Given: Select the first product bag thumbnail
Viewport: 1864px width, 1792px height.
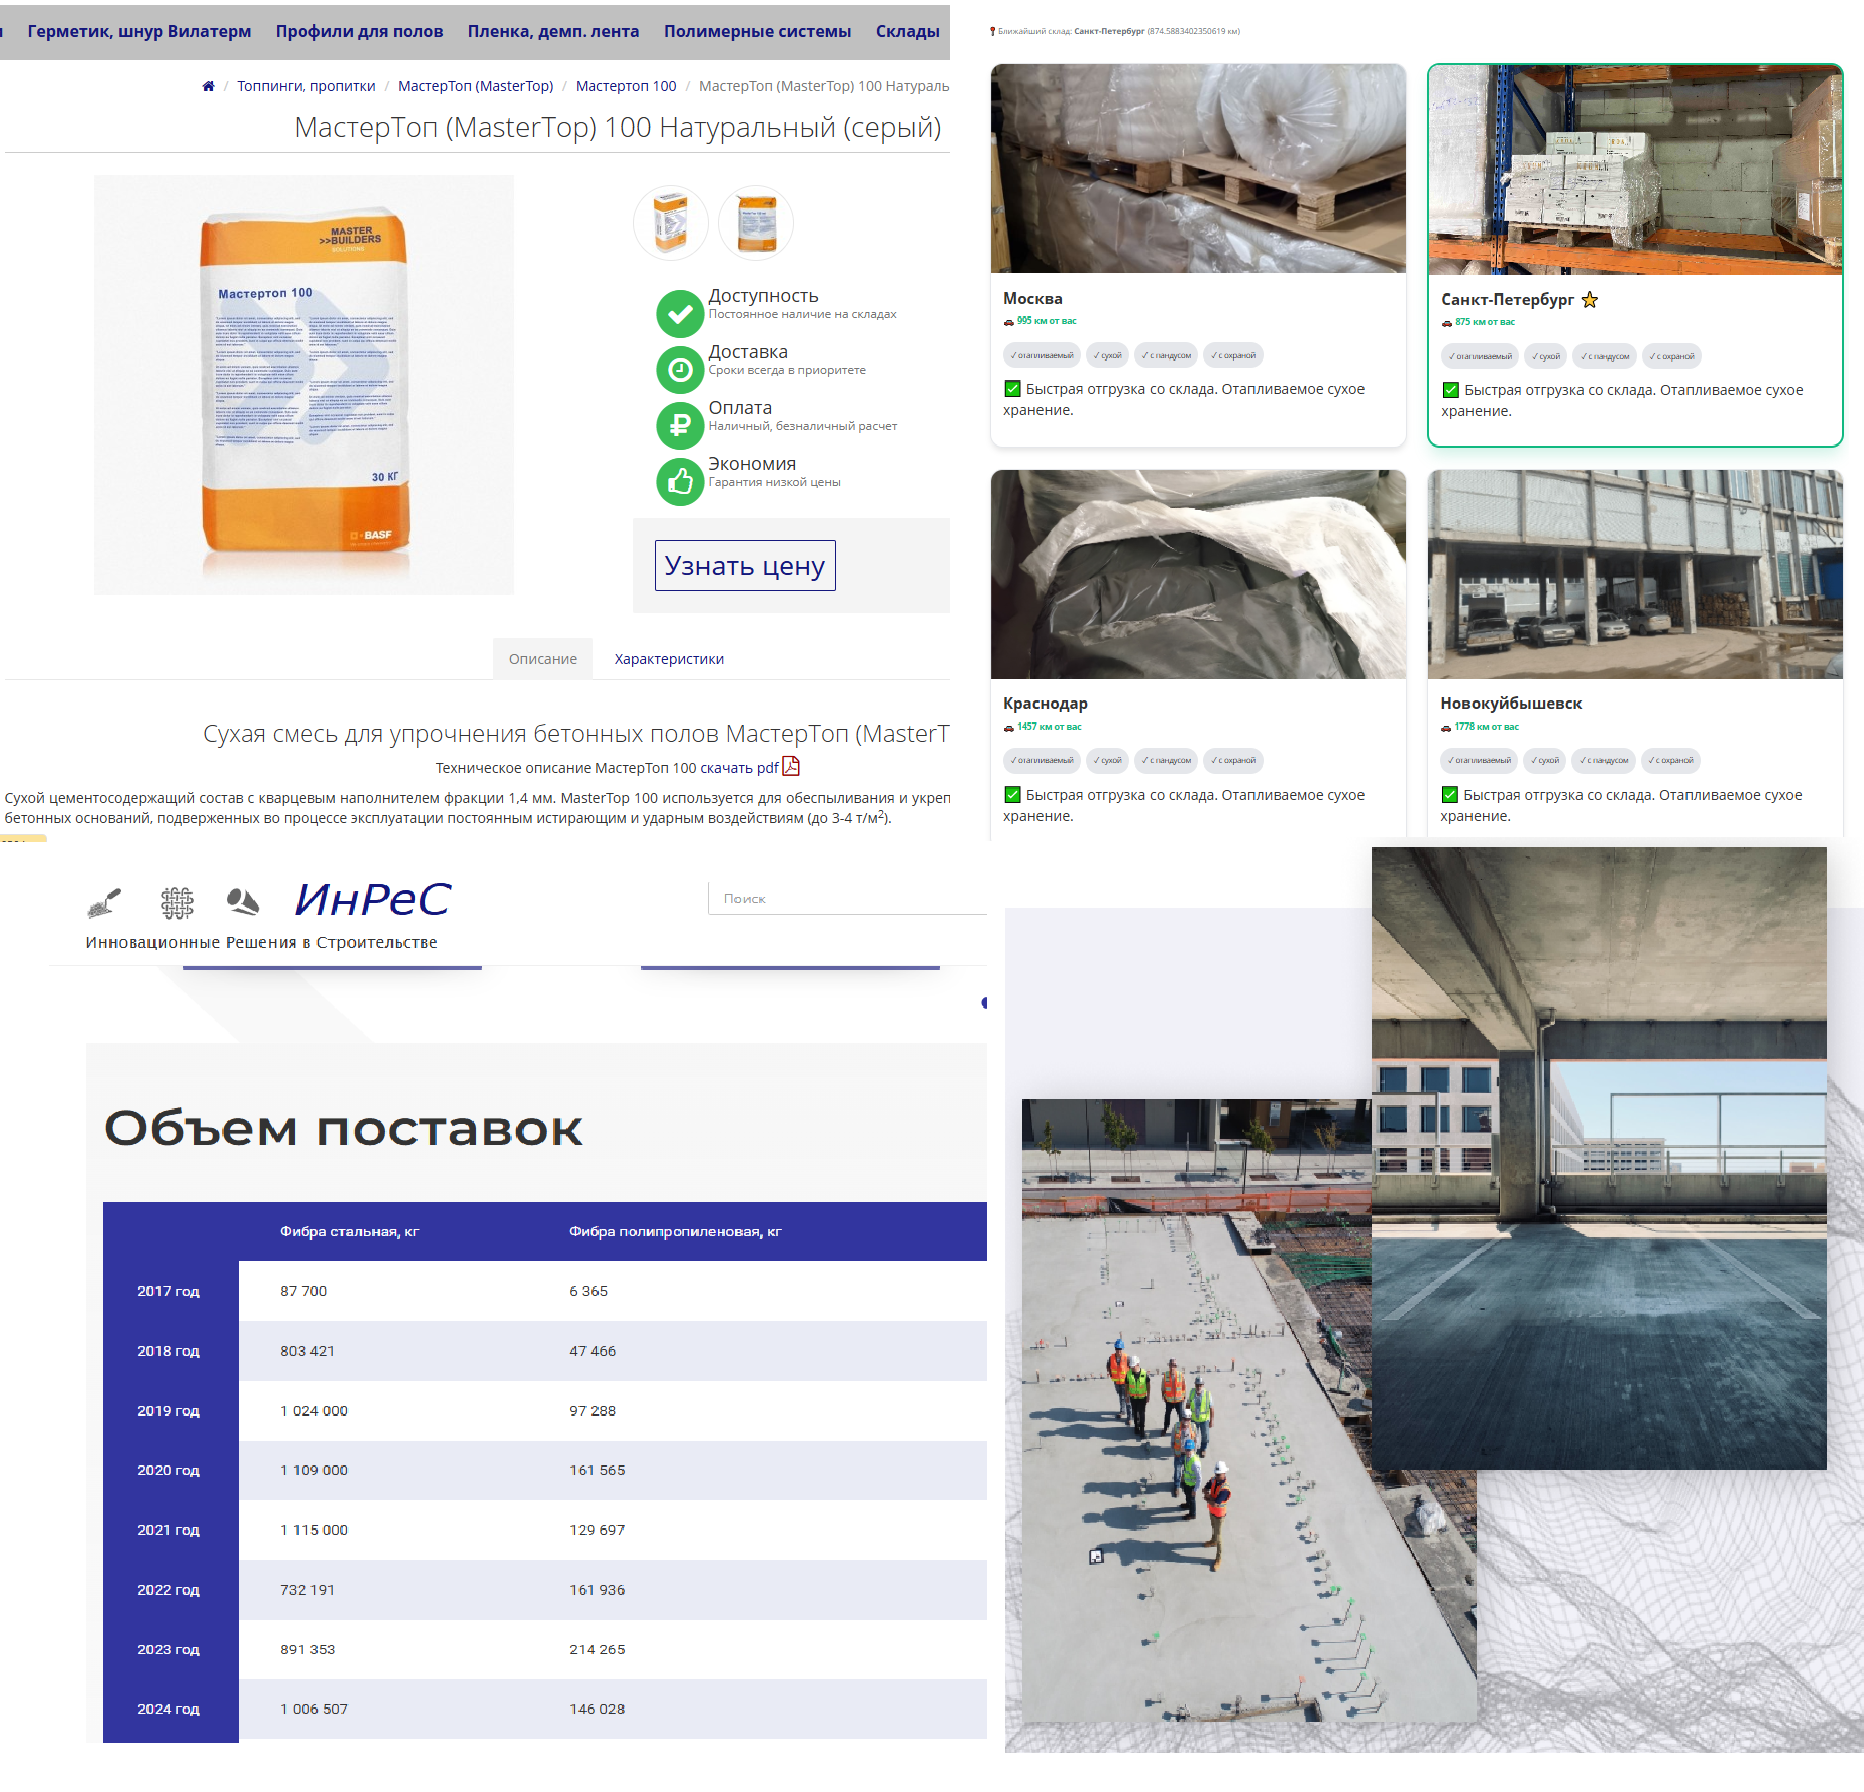Looking at the screenshot, I should coord(671,222).
